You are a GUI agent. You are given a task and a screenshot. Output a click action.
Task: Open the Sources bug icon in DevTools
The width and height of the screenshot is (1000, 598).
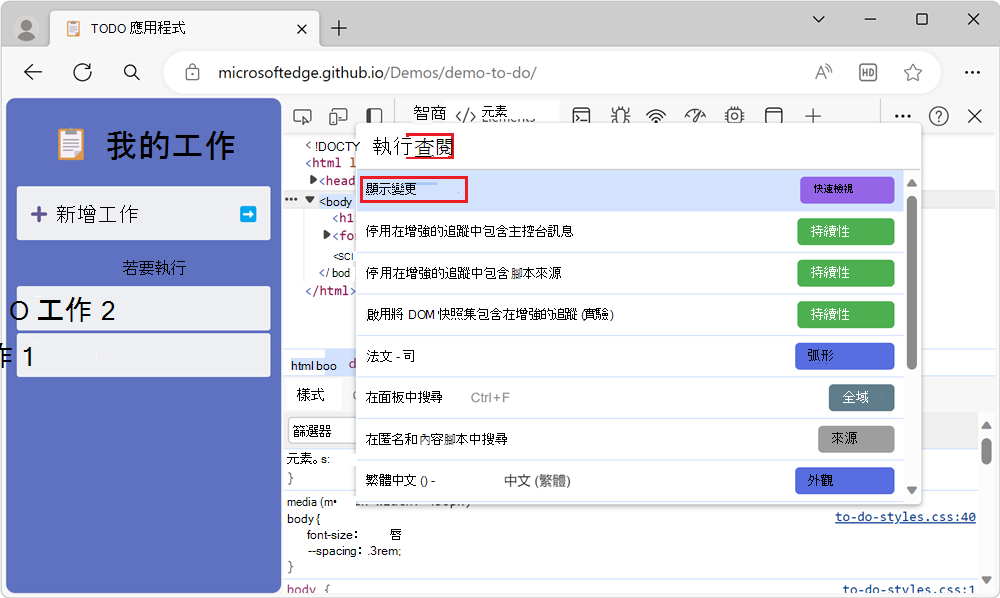click(620, 116)
